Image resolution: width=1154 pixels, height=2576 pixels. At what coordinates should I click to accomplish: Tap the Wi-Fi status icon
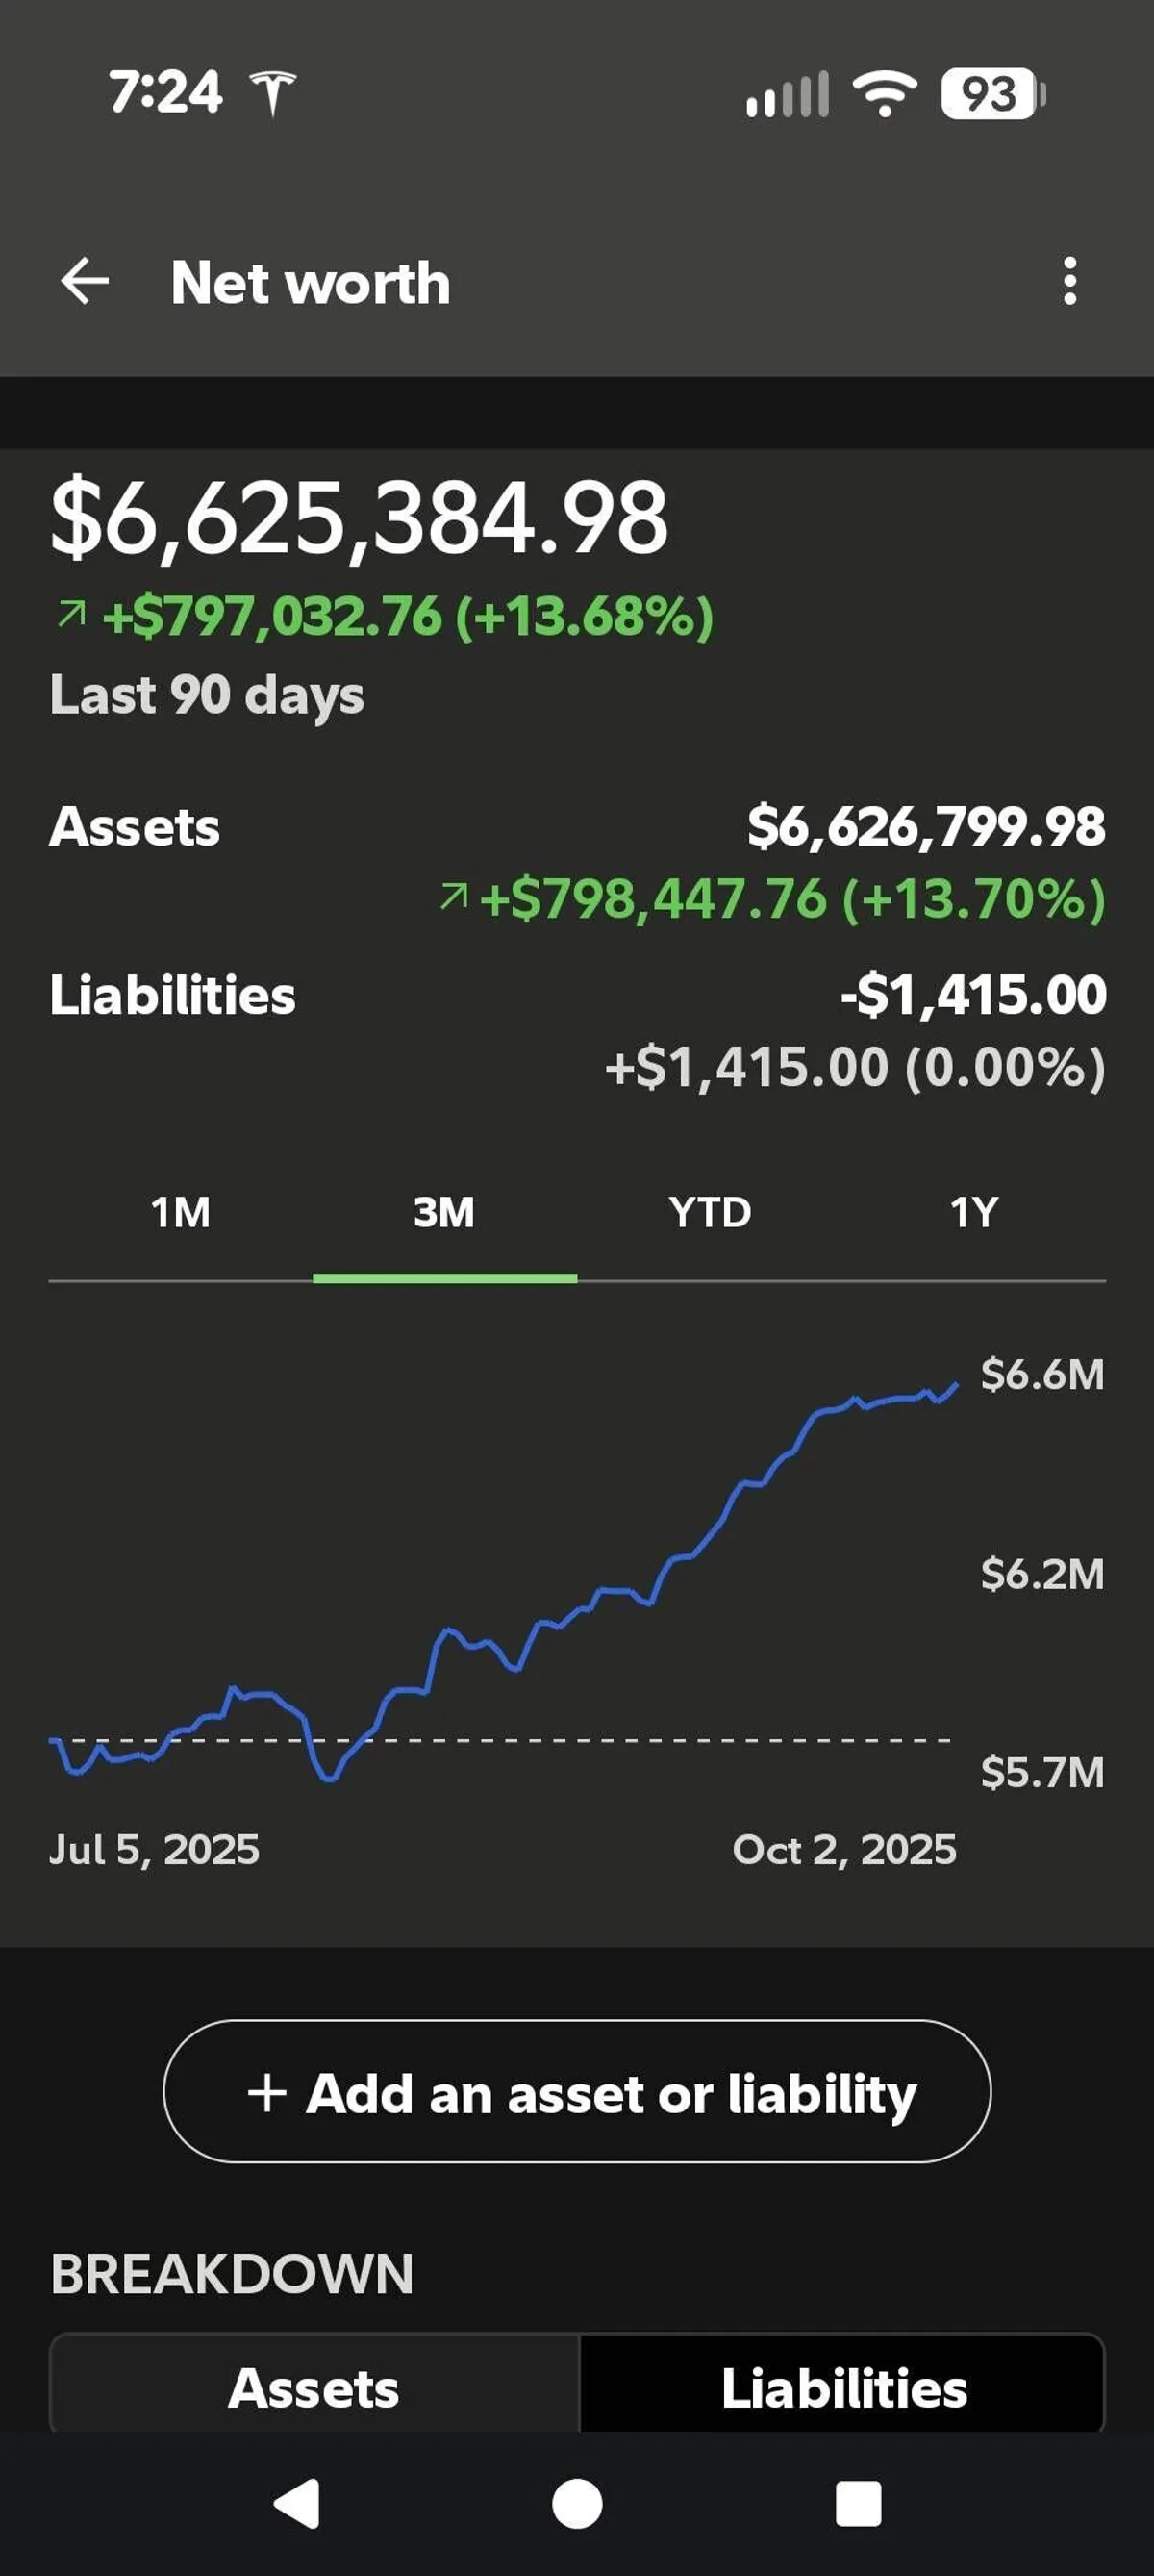coord(884,95)
